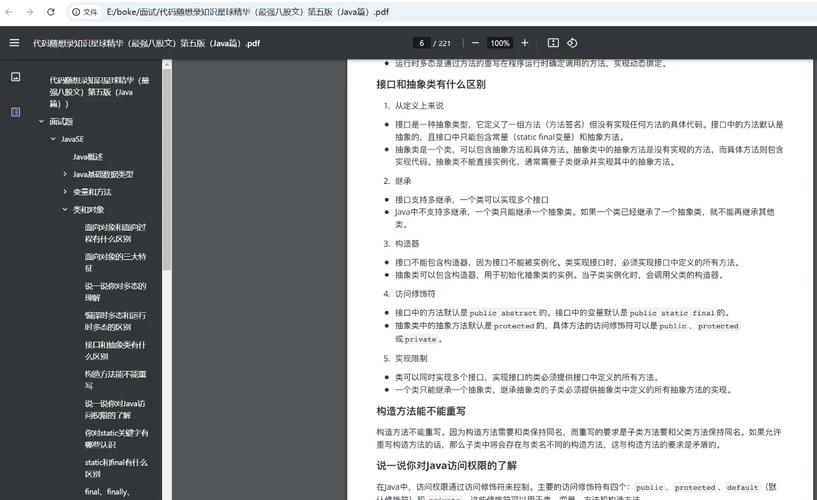Go to 编译时多态和运行时多态的区别 outline item
This screenshot has width=817, height=500.
point(115,321)
